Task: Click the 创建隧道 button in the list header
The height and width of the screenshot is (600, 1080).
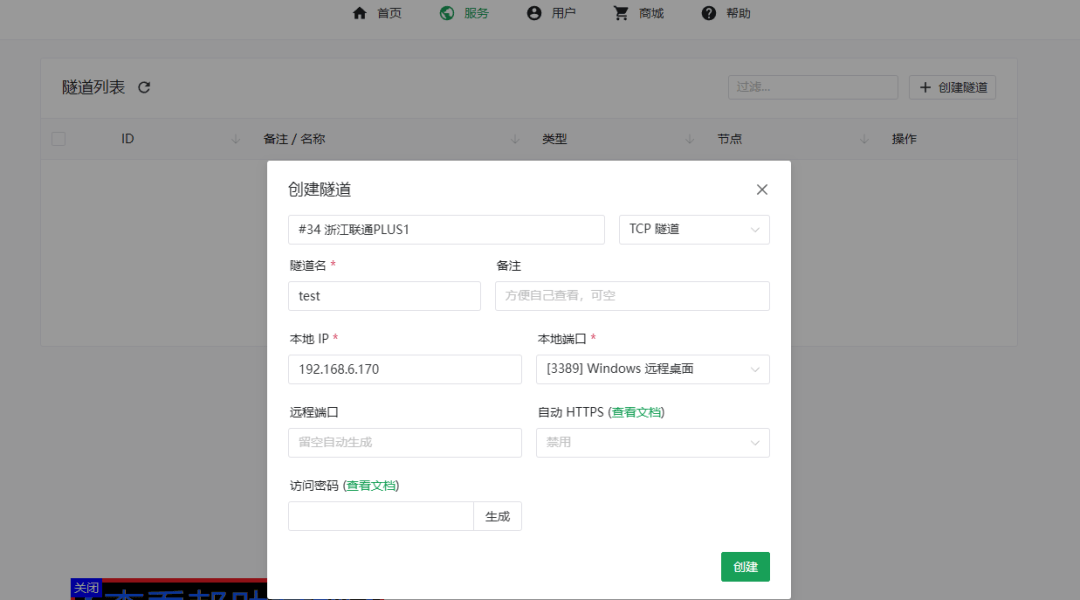Action: click(x=953, y=87)
